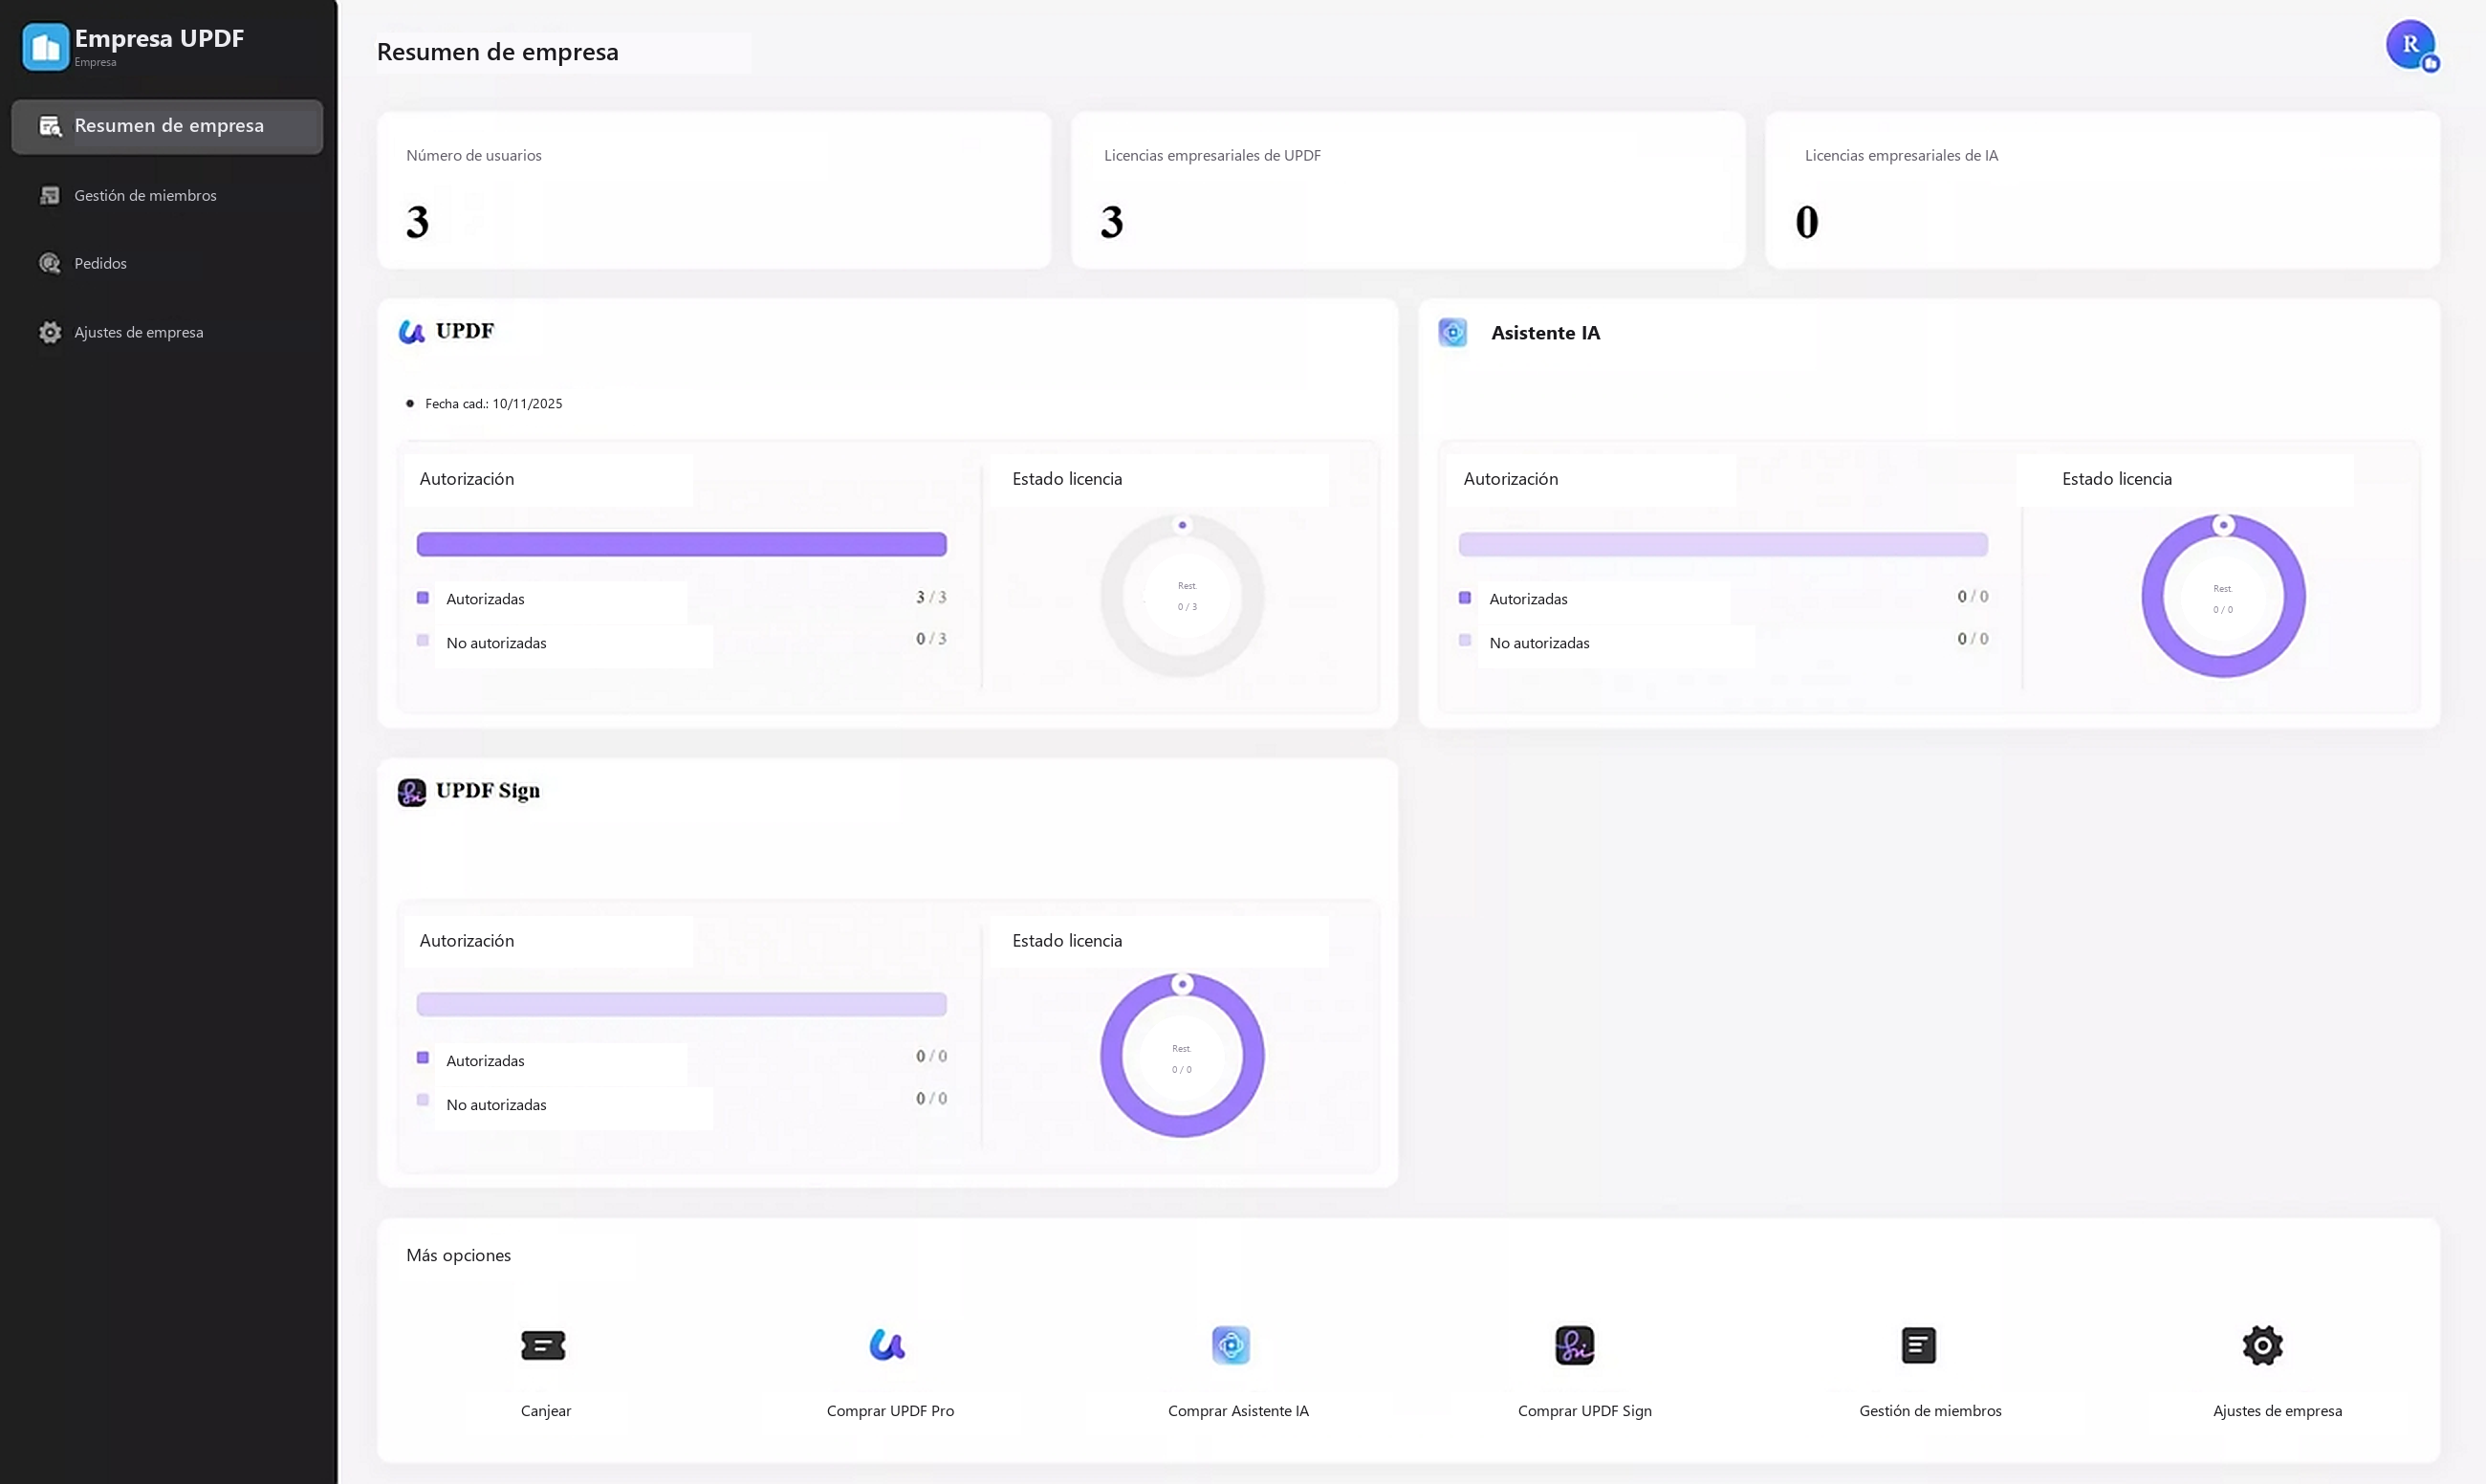2486x1484 pixels.
Task: Click the Comprar UPDF Pro icon
Action: (x=887, y=1345)
